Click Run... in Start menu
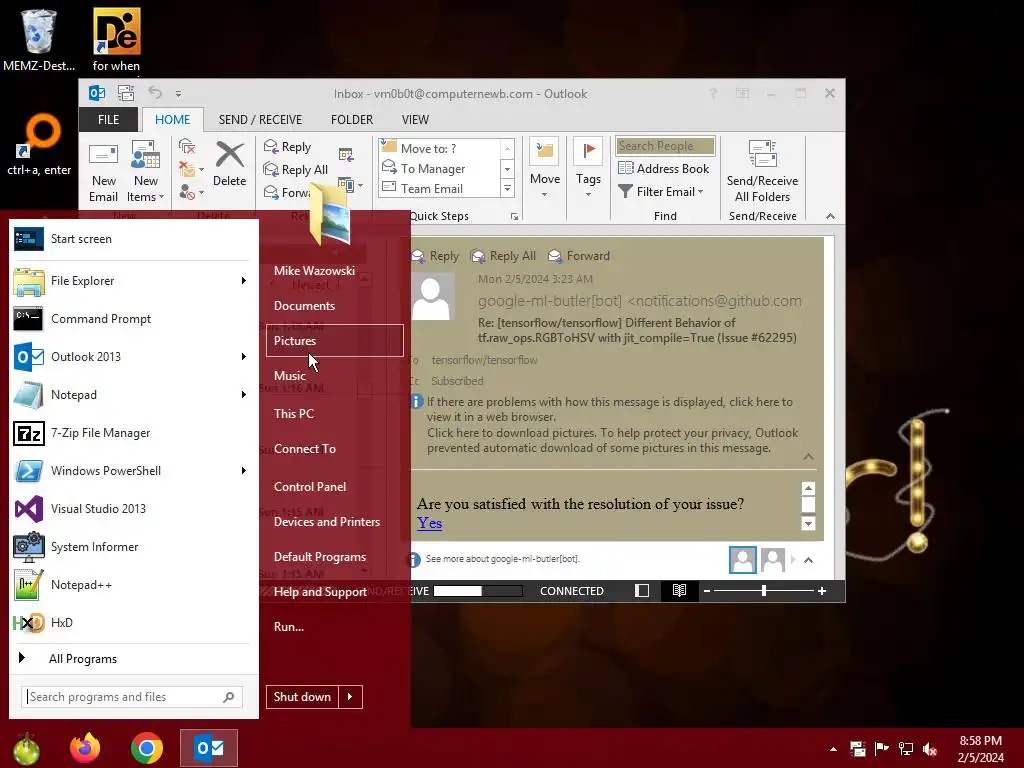Viewport: 1024px width, 768px height. point(289,627)
